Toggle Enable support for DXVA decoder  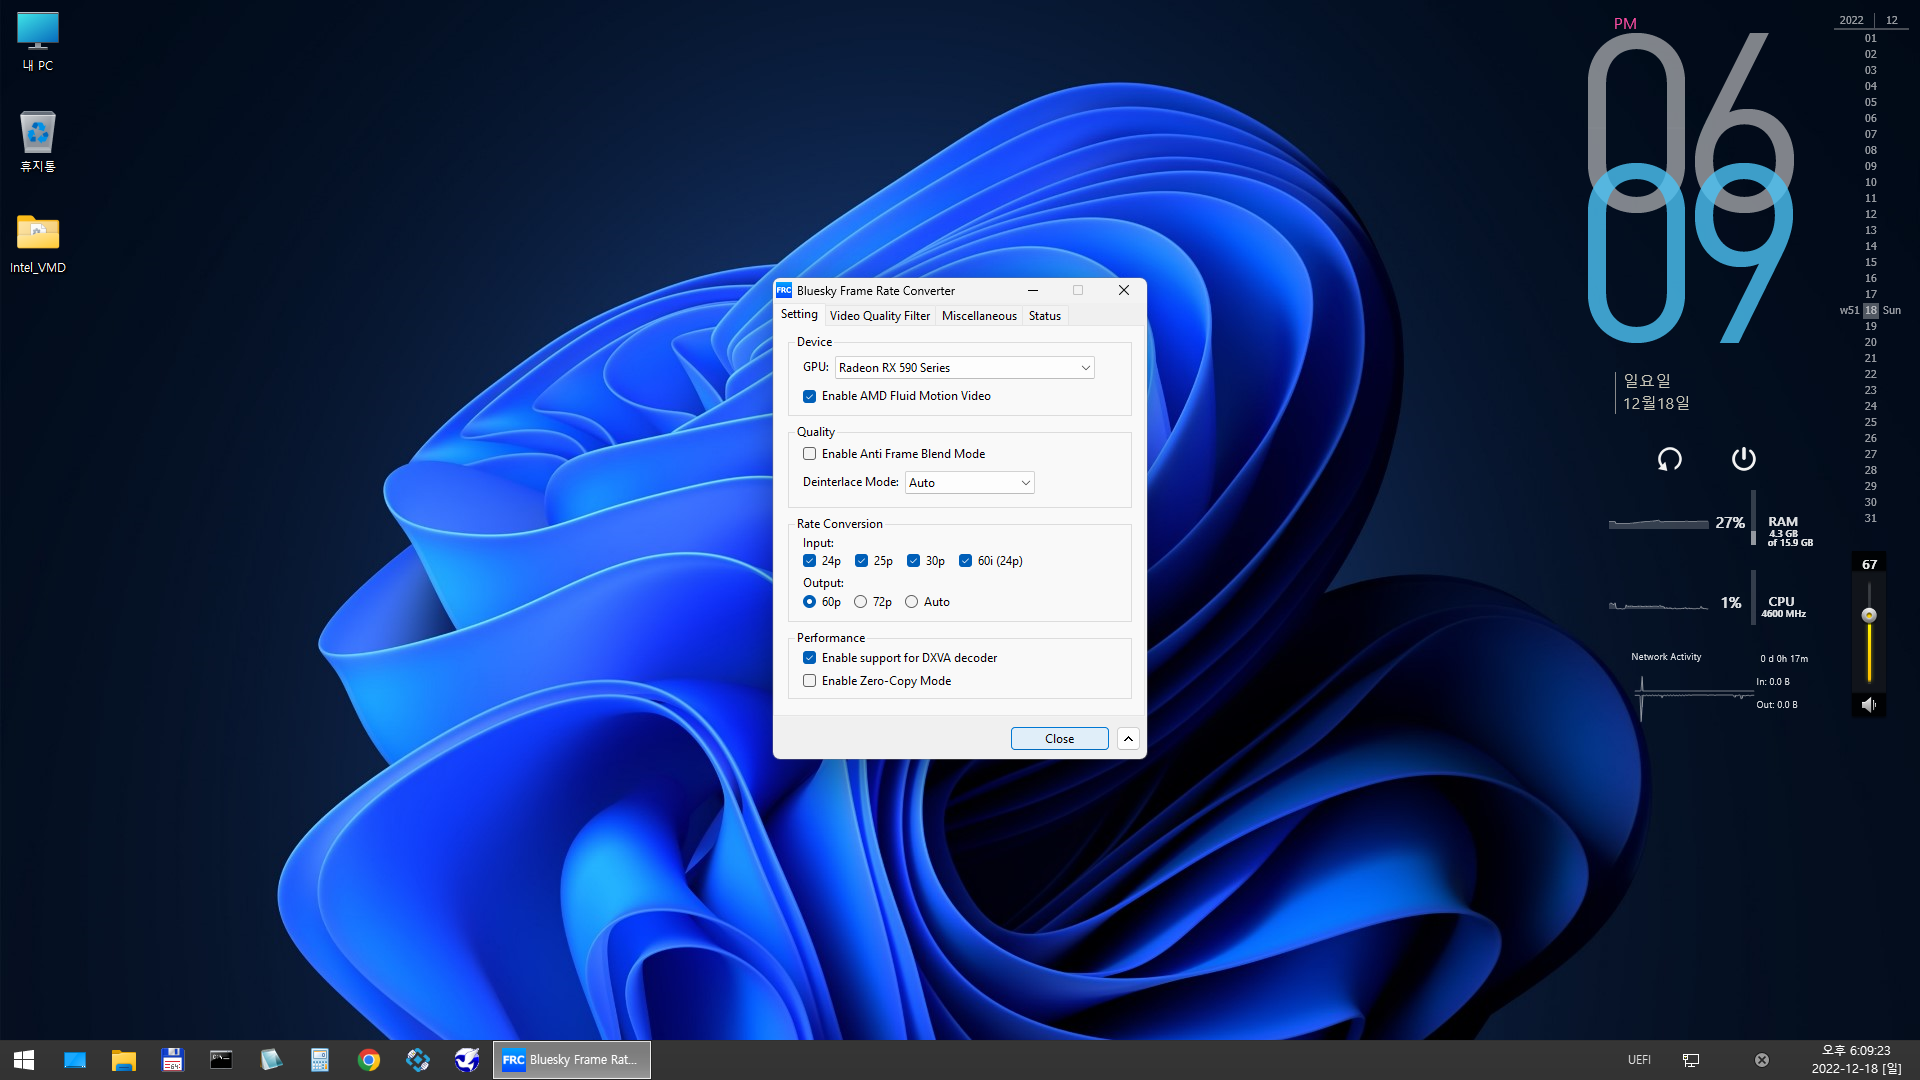(809, 658)
